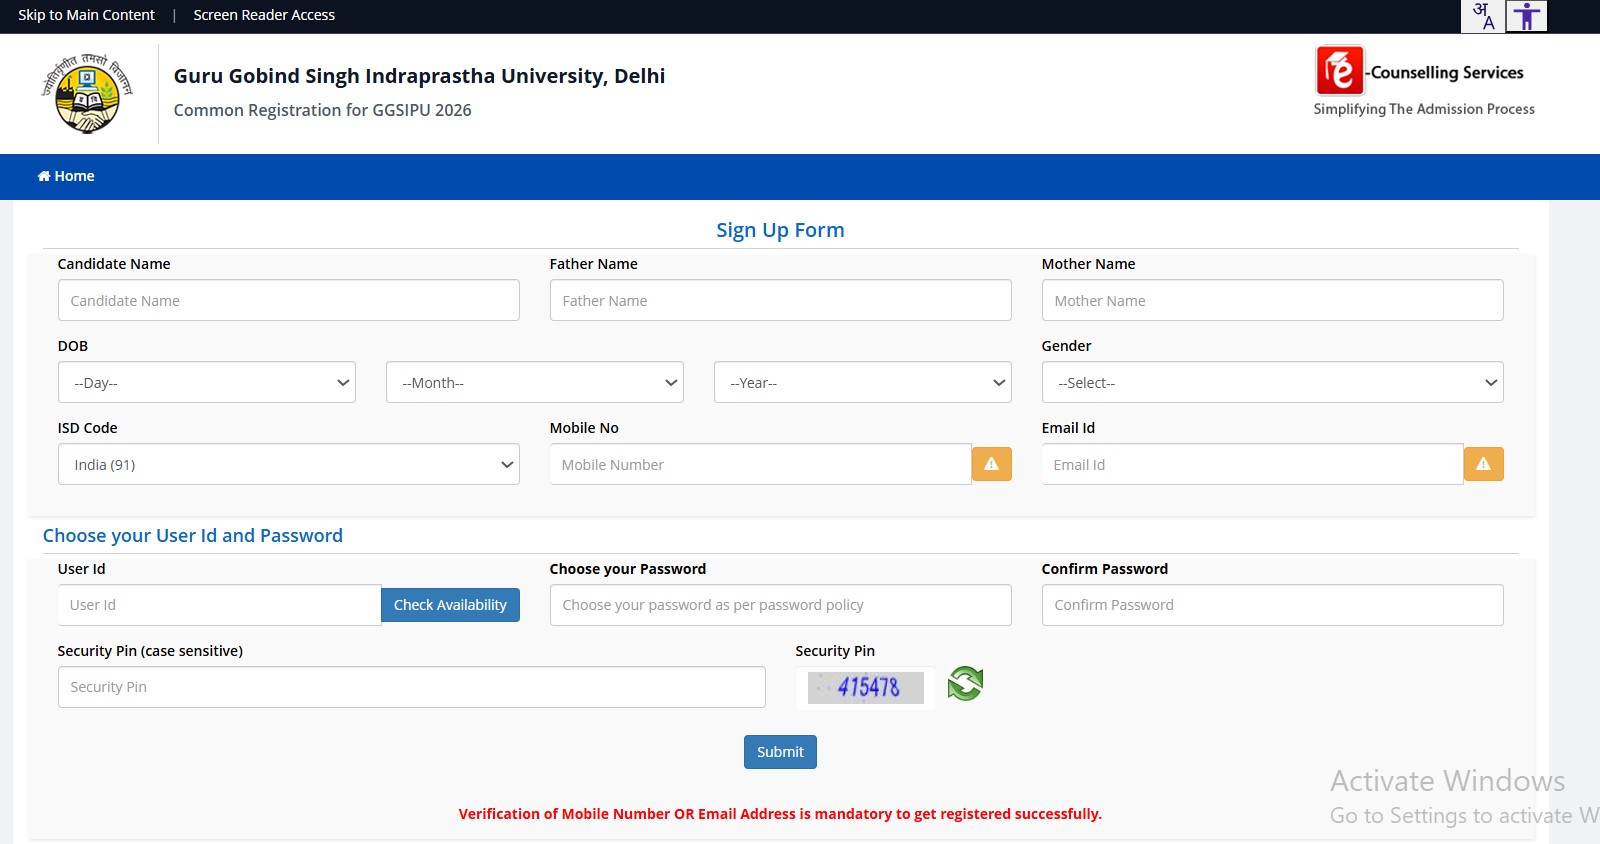
Task: Click the Submit button
Action: click(780, 752)
